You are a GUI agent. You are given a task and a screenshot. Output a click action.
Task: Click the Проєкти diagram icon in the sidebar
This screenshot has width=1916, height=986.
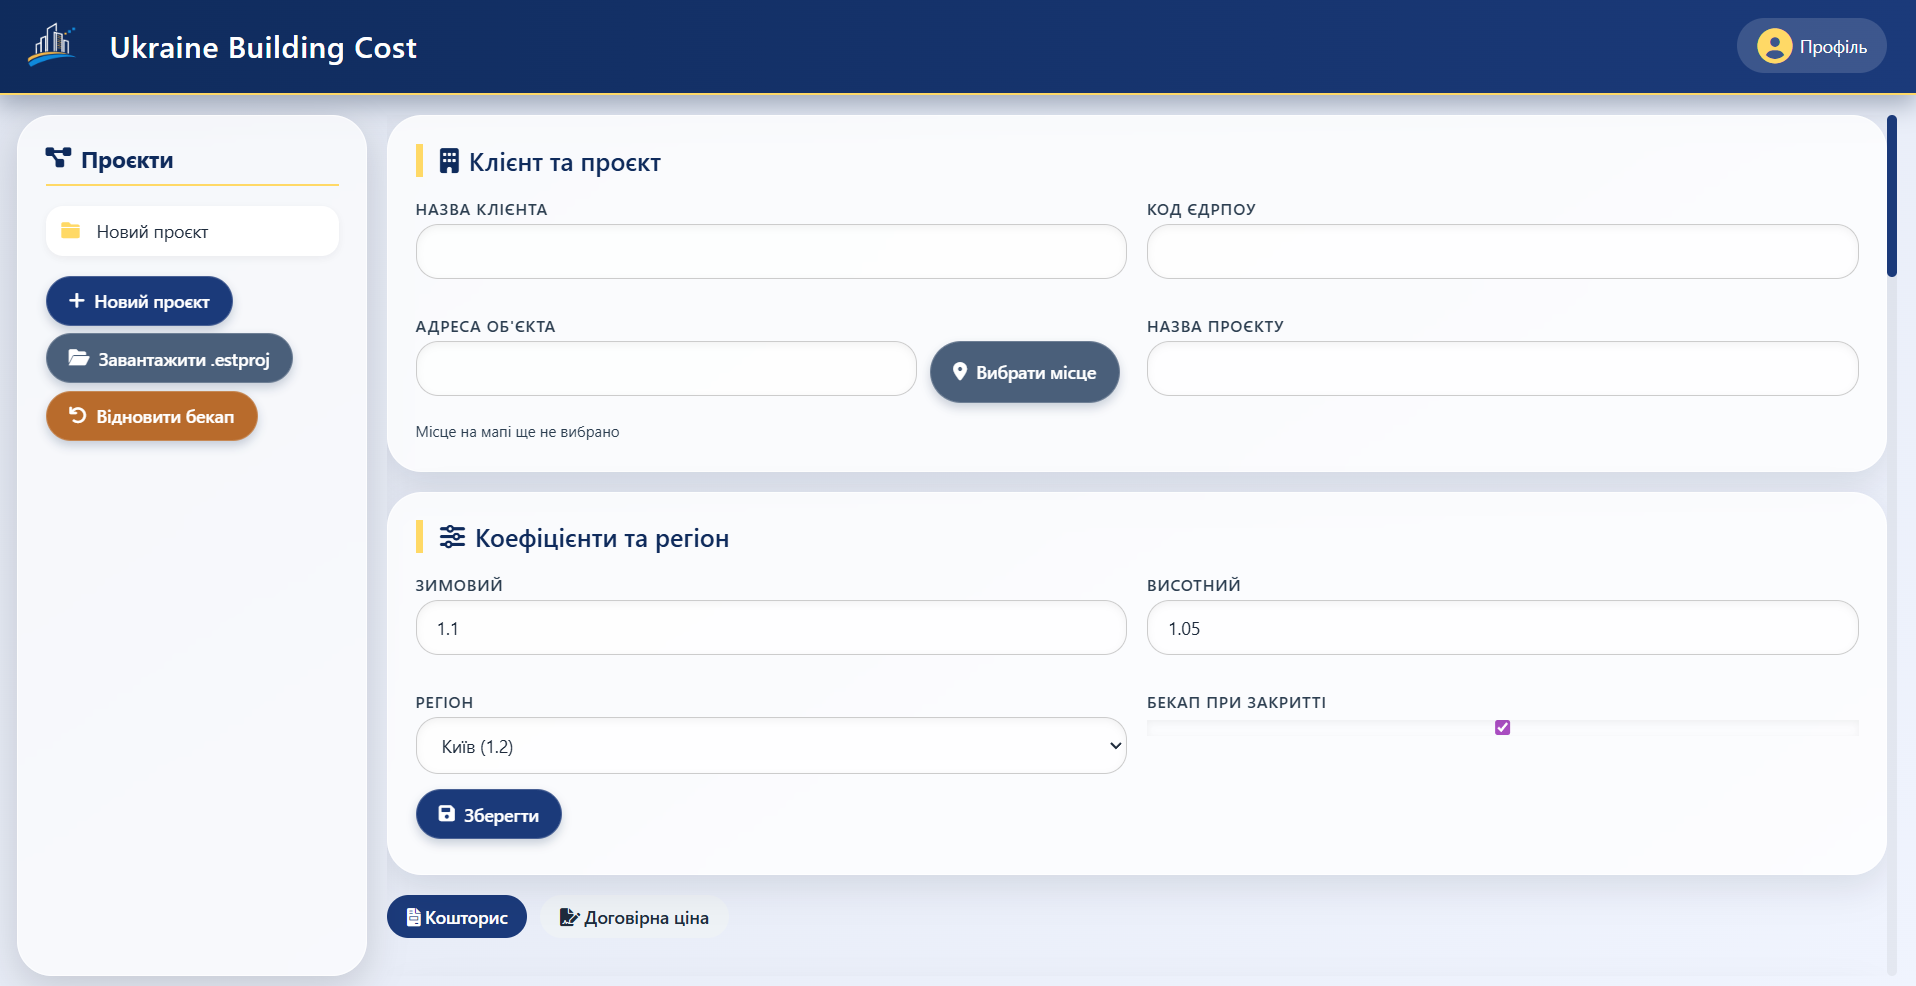[x=58, y=158]
